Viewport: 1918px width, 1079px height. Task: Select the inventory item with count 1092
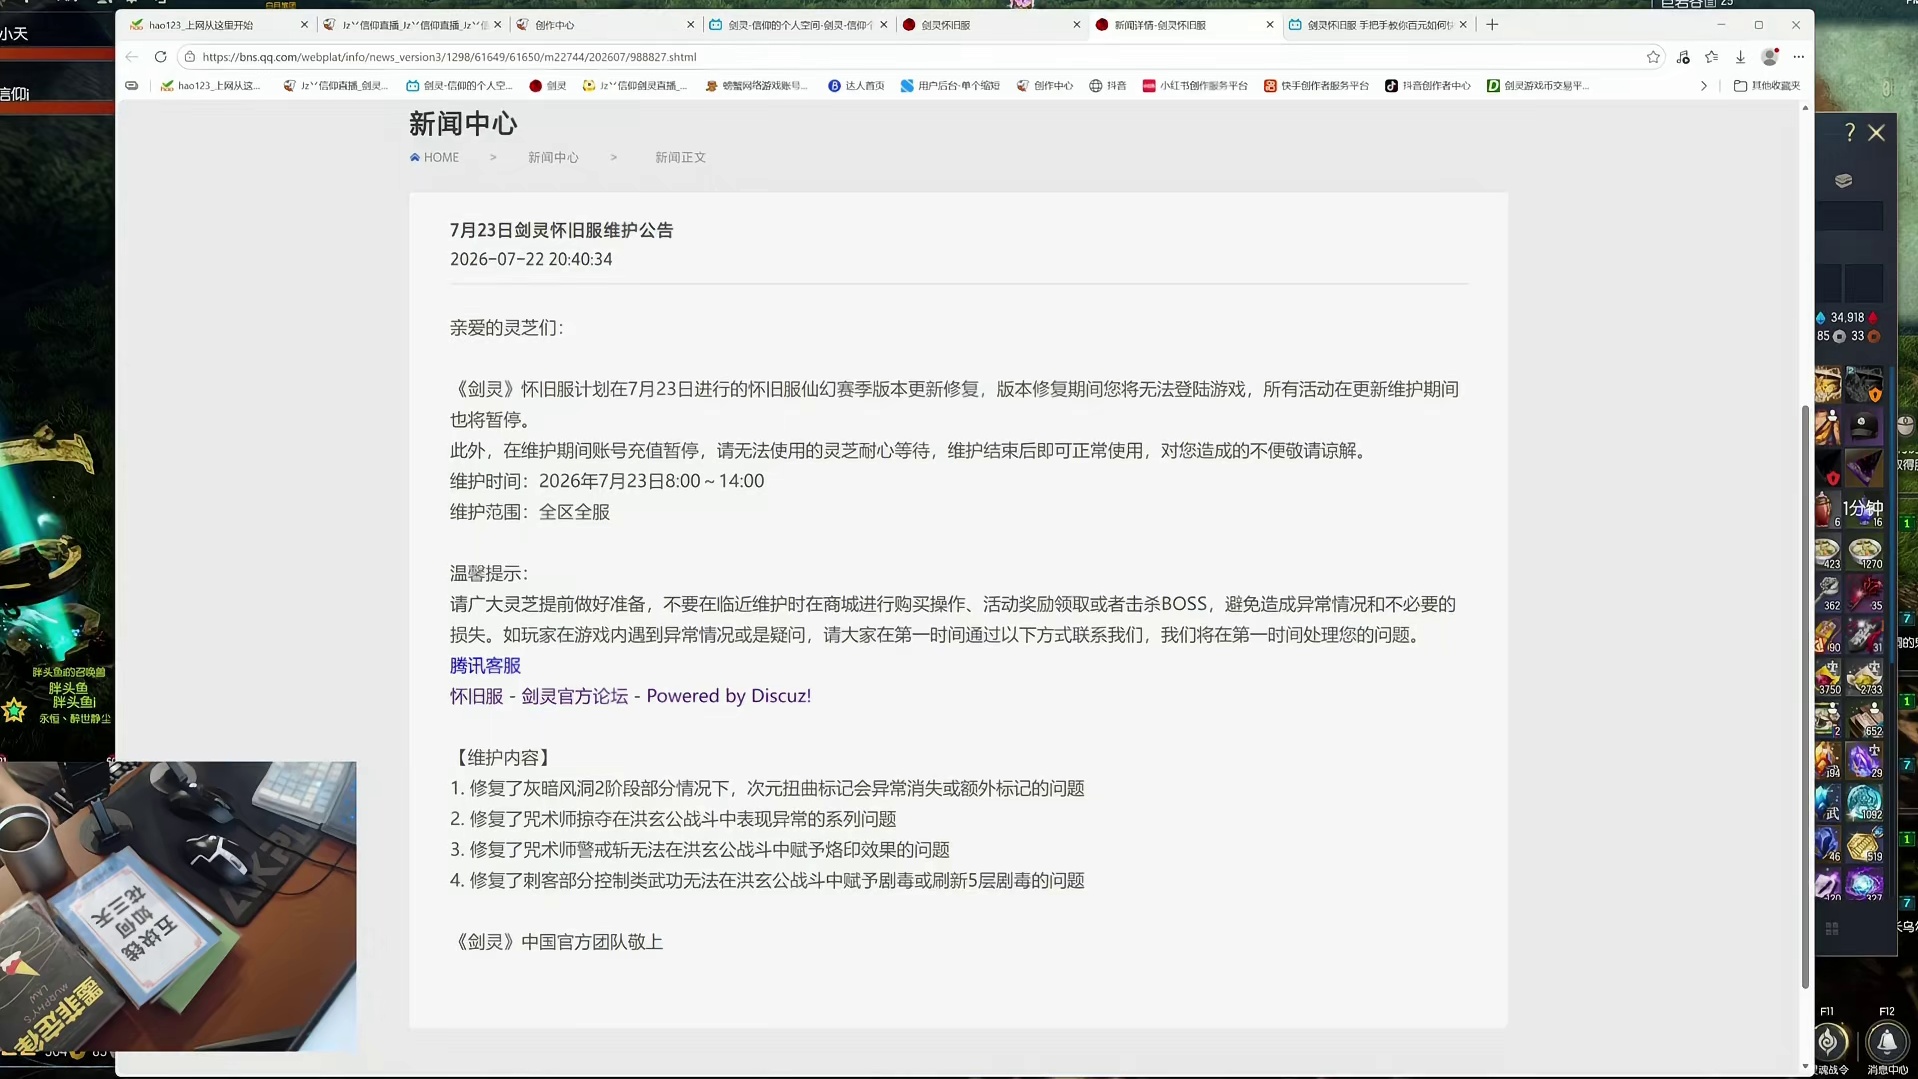click(x=1865, y=803)
